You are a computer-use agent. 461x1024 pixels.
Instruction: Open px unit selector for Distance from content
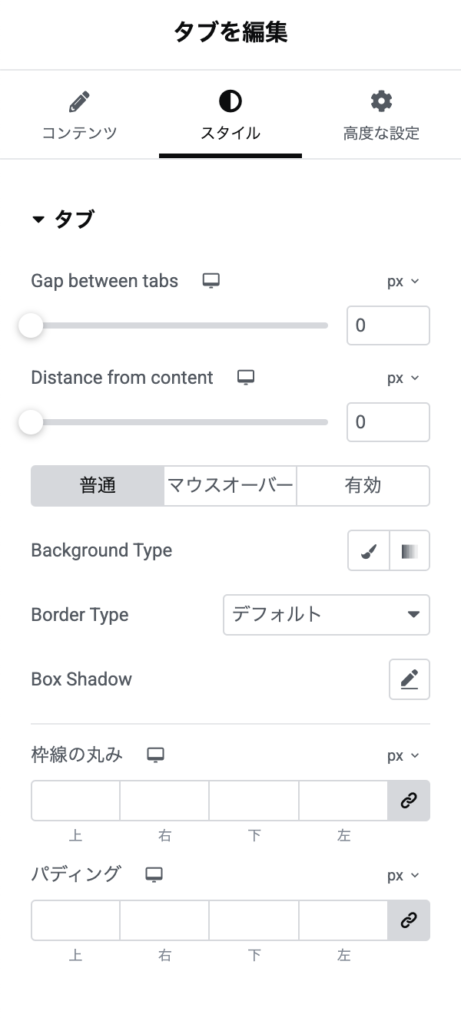403,378
